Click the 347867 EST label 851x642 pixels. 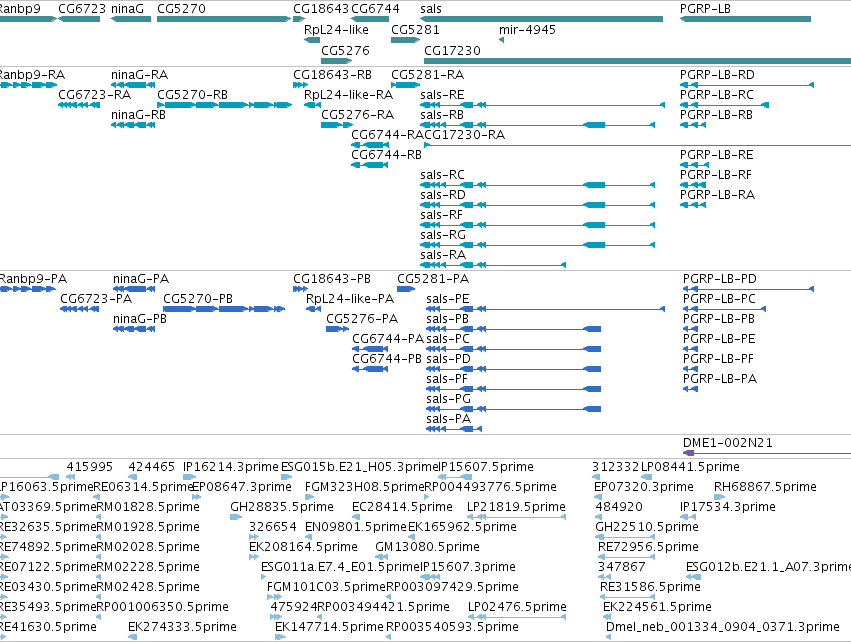click(621, 567)
